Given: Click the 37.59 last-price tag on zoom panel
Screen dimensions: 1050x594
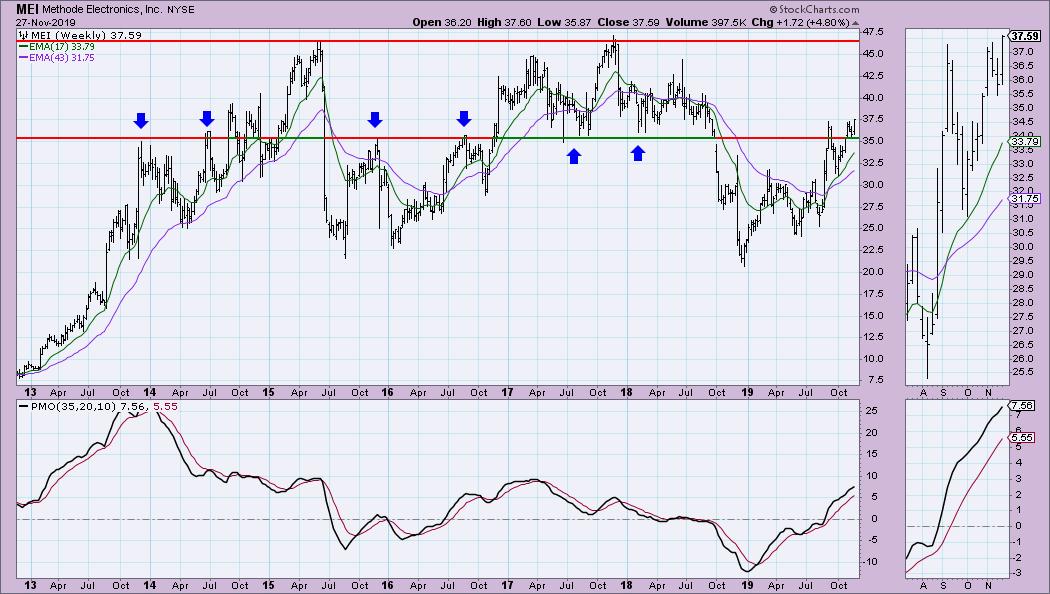Looking at the screenshot, I should coord(1022,36).
